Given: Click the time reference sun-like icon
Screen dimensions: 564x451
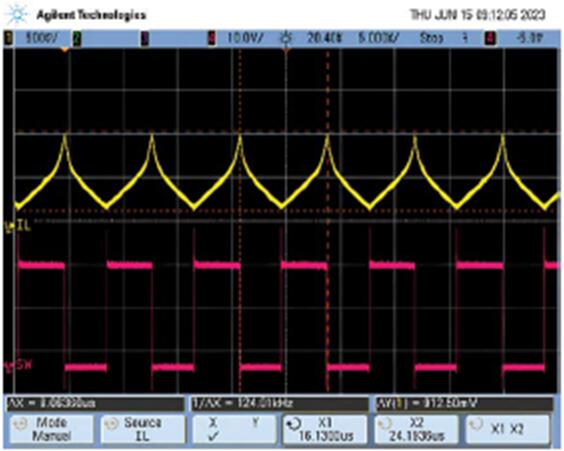Looking at the screenshot, I should point(286,38).
